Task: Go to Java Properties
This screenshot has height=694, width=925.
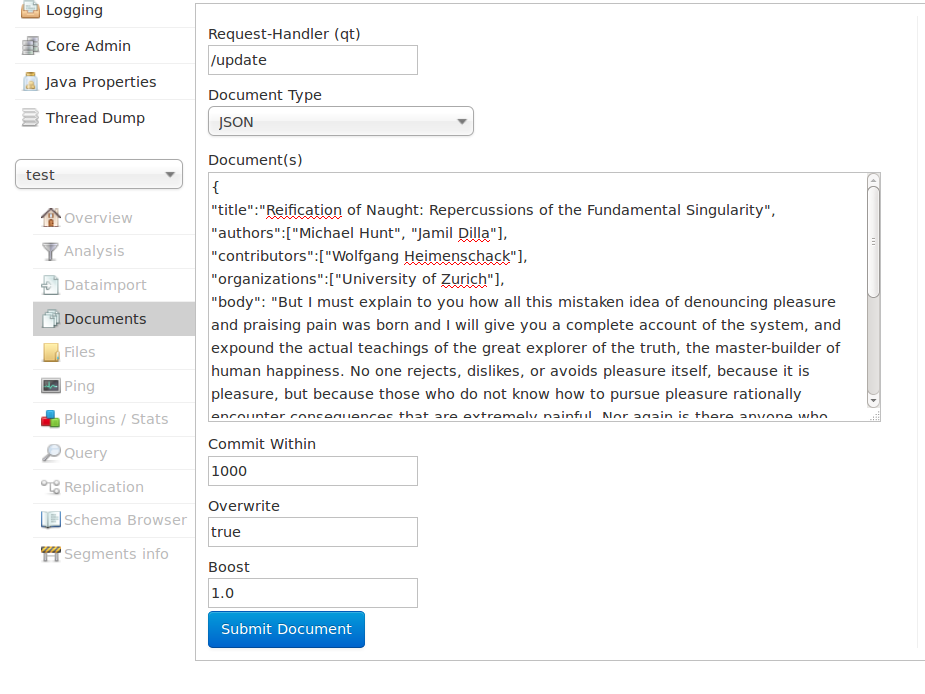Action: (101, 82)
